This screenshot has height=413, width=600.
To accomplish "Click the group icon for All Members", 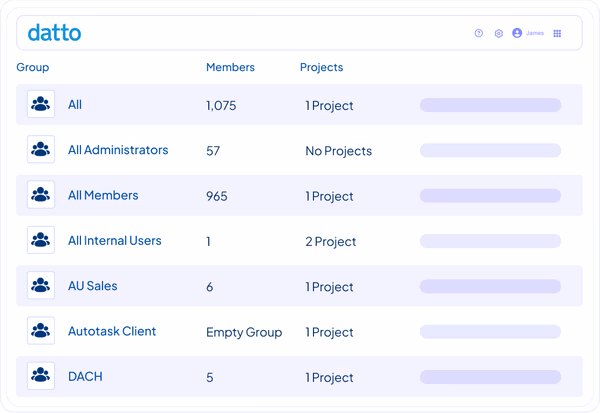I will coord(41,194).
